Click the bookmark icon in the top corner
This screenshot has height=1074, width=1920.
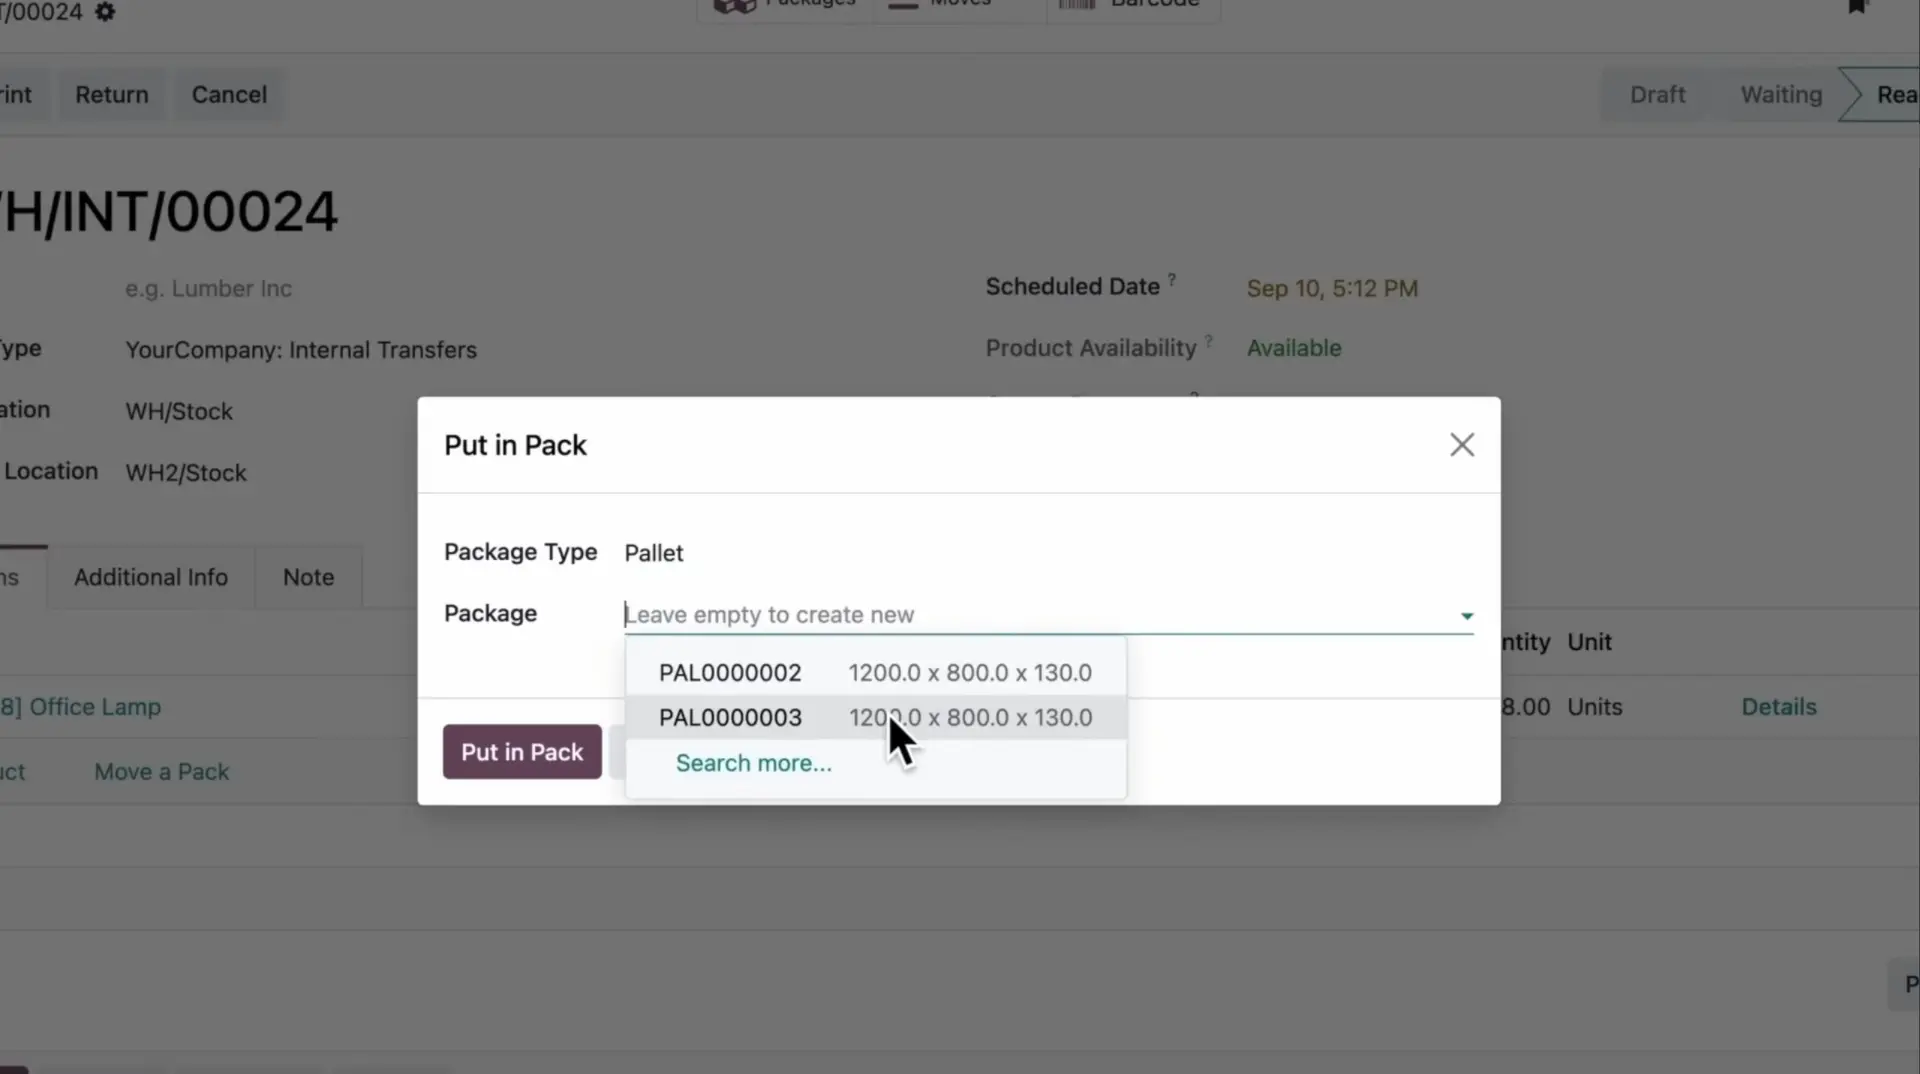[x=1857, y=7]
